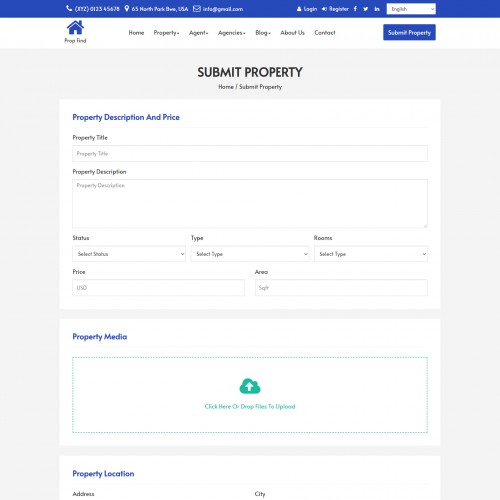Click the Register link
The width and height of the screenshot is (500, 500).
335,9
